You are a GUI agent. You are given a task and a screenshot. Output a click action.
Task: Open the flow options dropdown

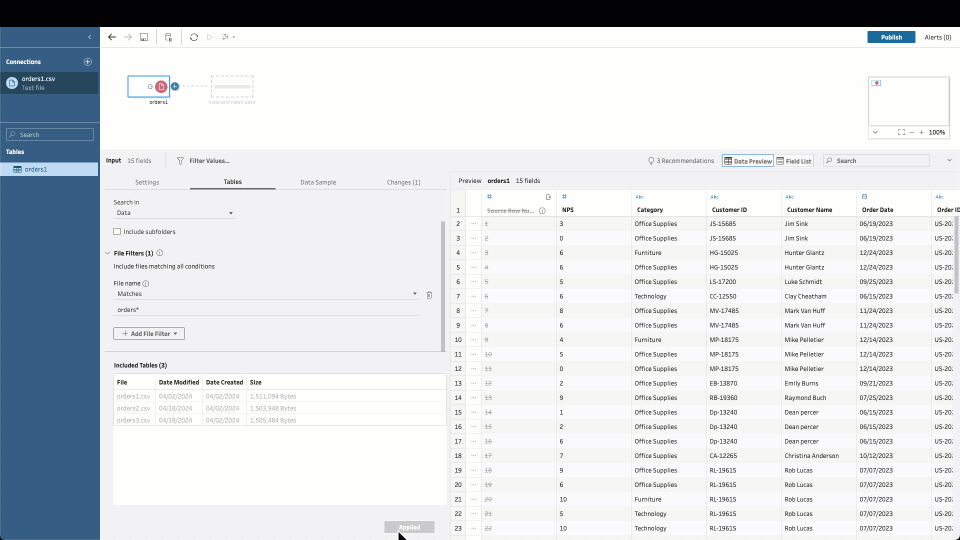(228, 37)
